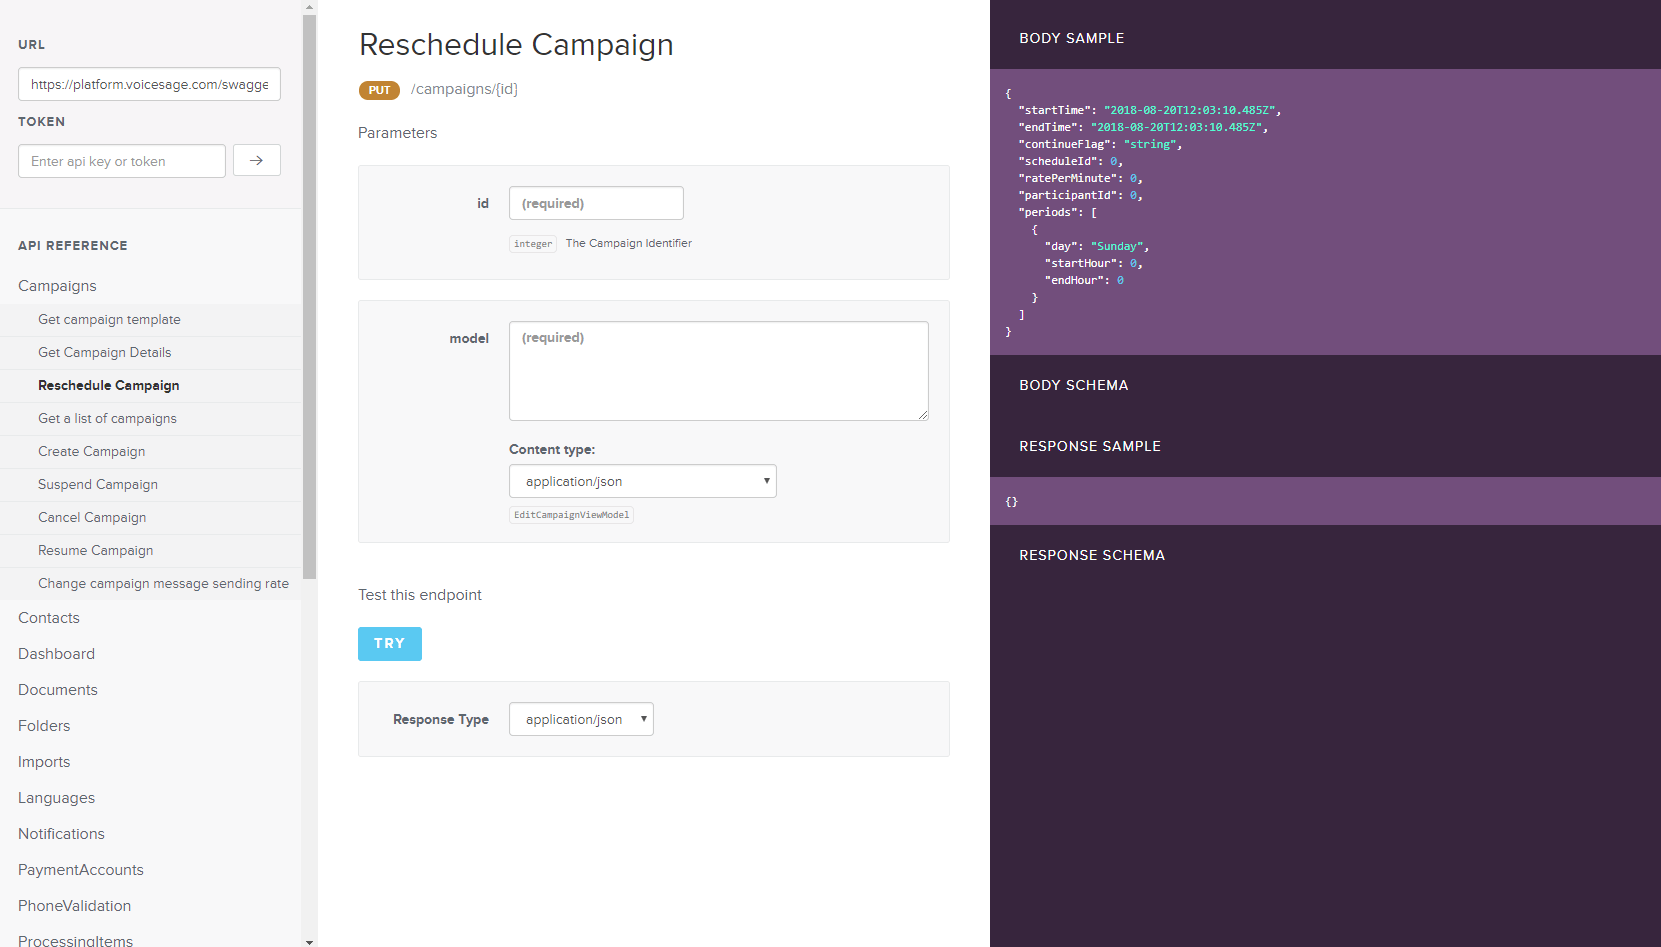Viewport: 1661px width, 947px height.
Task: Click the URL field containing the swagger address
Action: pos(148,84)
